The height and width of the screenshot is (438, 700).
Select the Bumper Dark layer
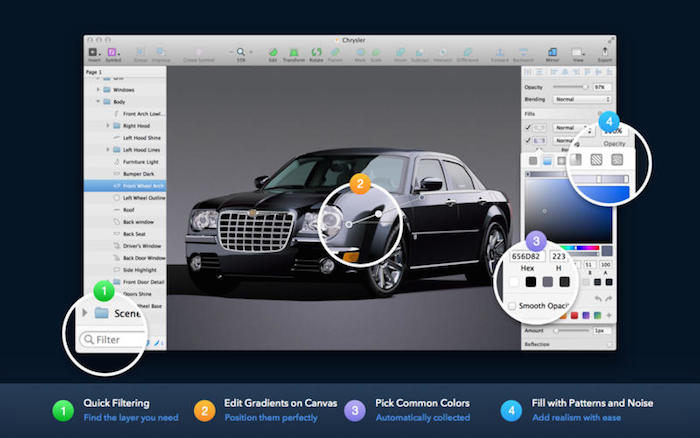click(141, 173)
